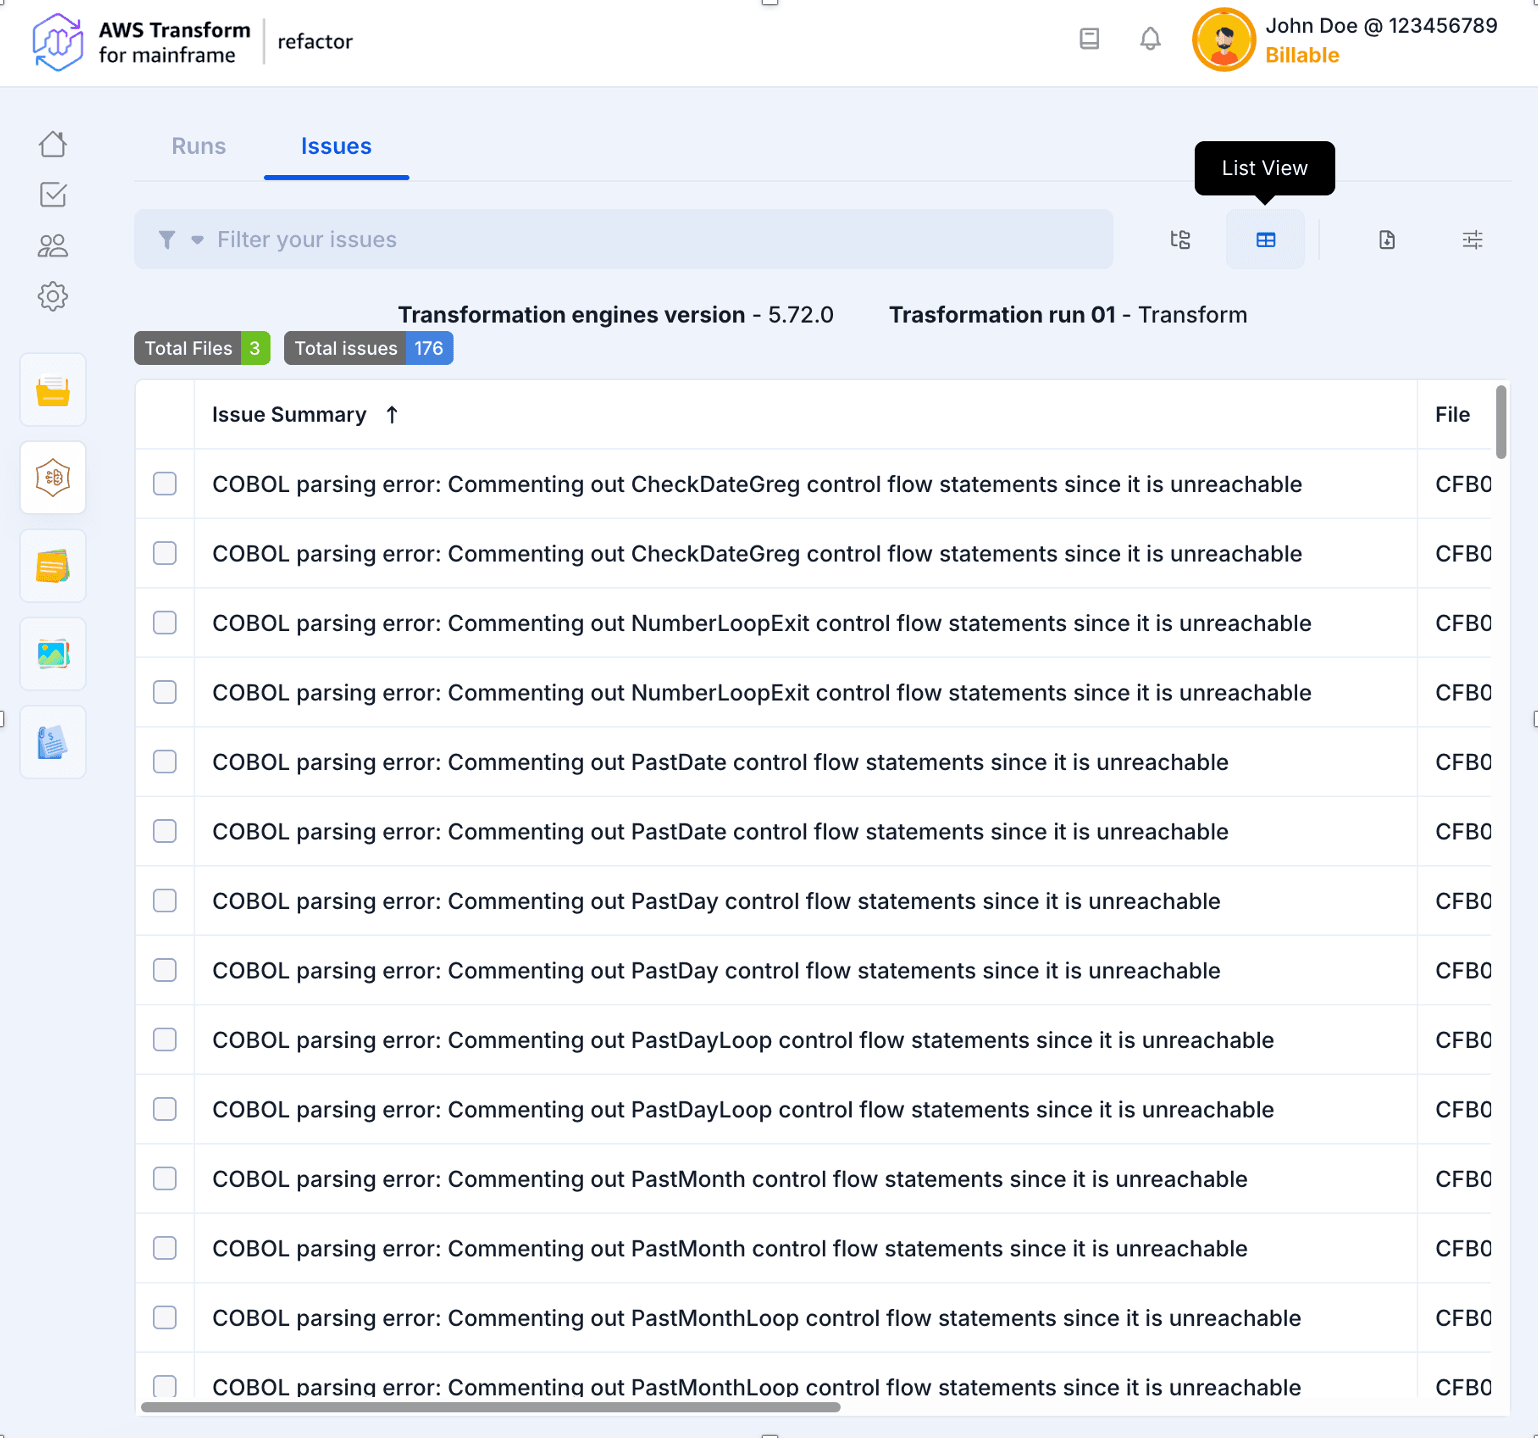Viewport: 1538px width, 1438px height.
Task: Check first CheckDateGreg issue checkbox
Action: 165,484
